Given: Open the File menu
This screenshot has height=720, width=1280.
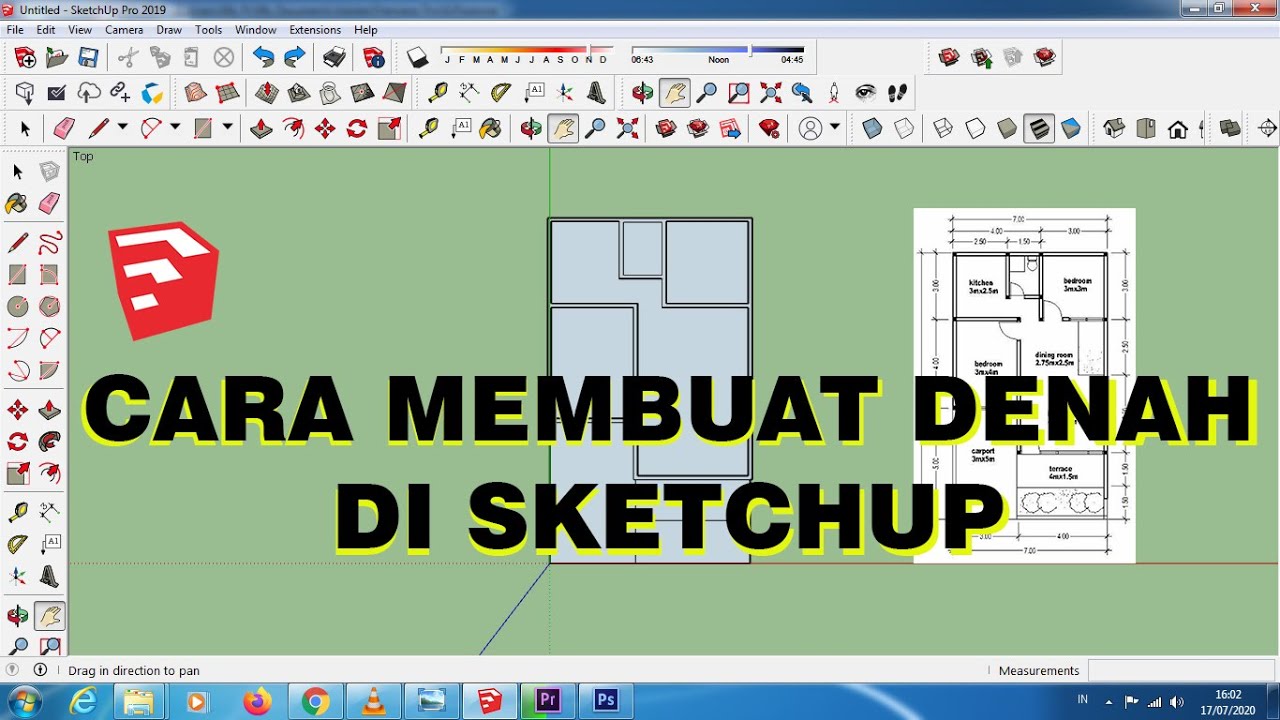Looking at the screenshot, I should pos(15,30).
